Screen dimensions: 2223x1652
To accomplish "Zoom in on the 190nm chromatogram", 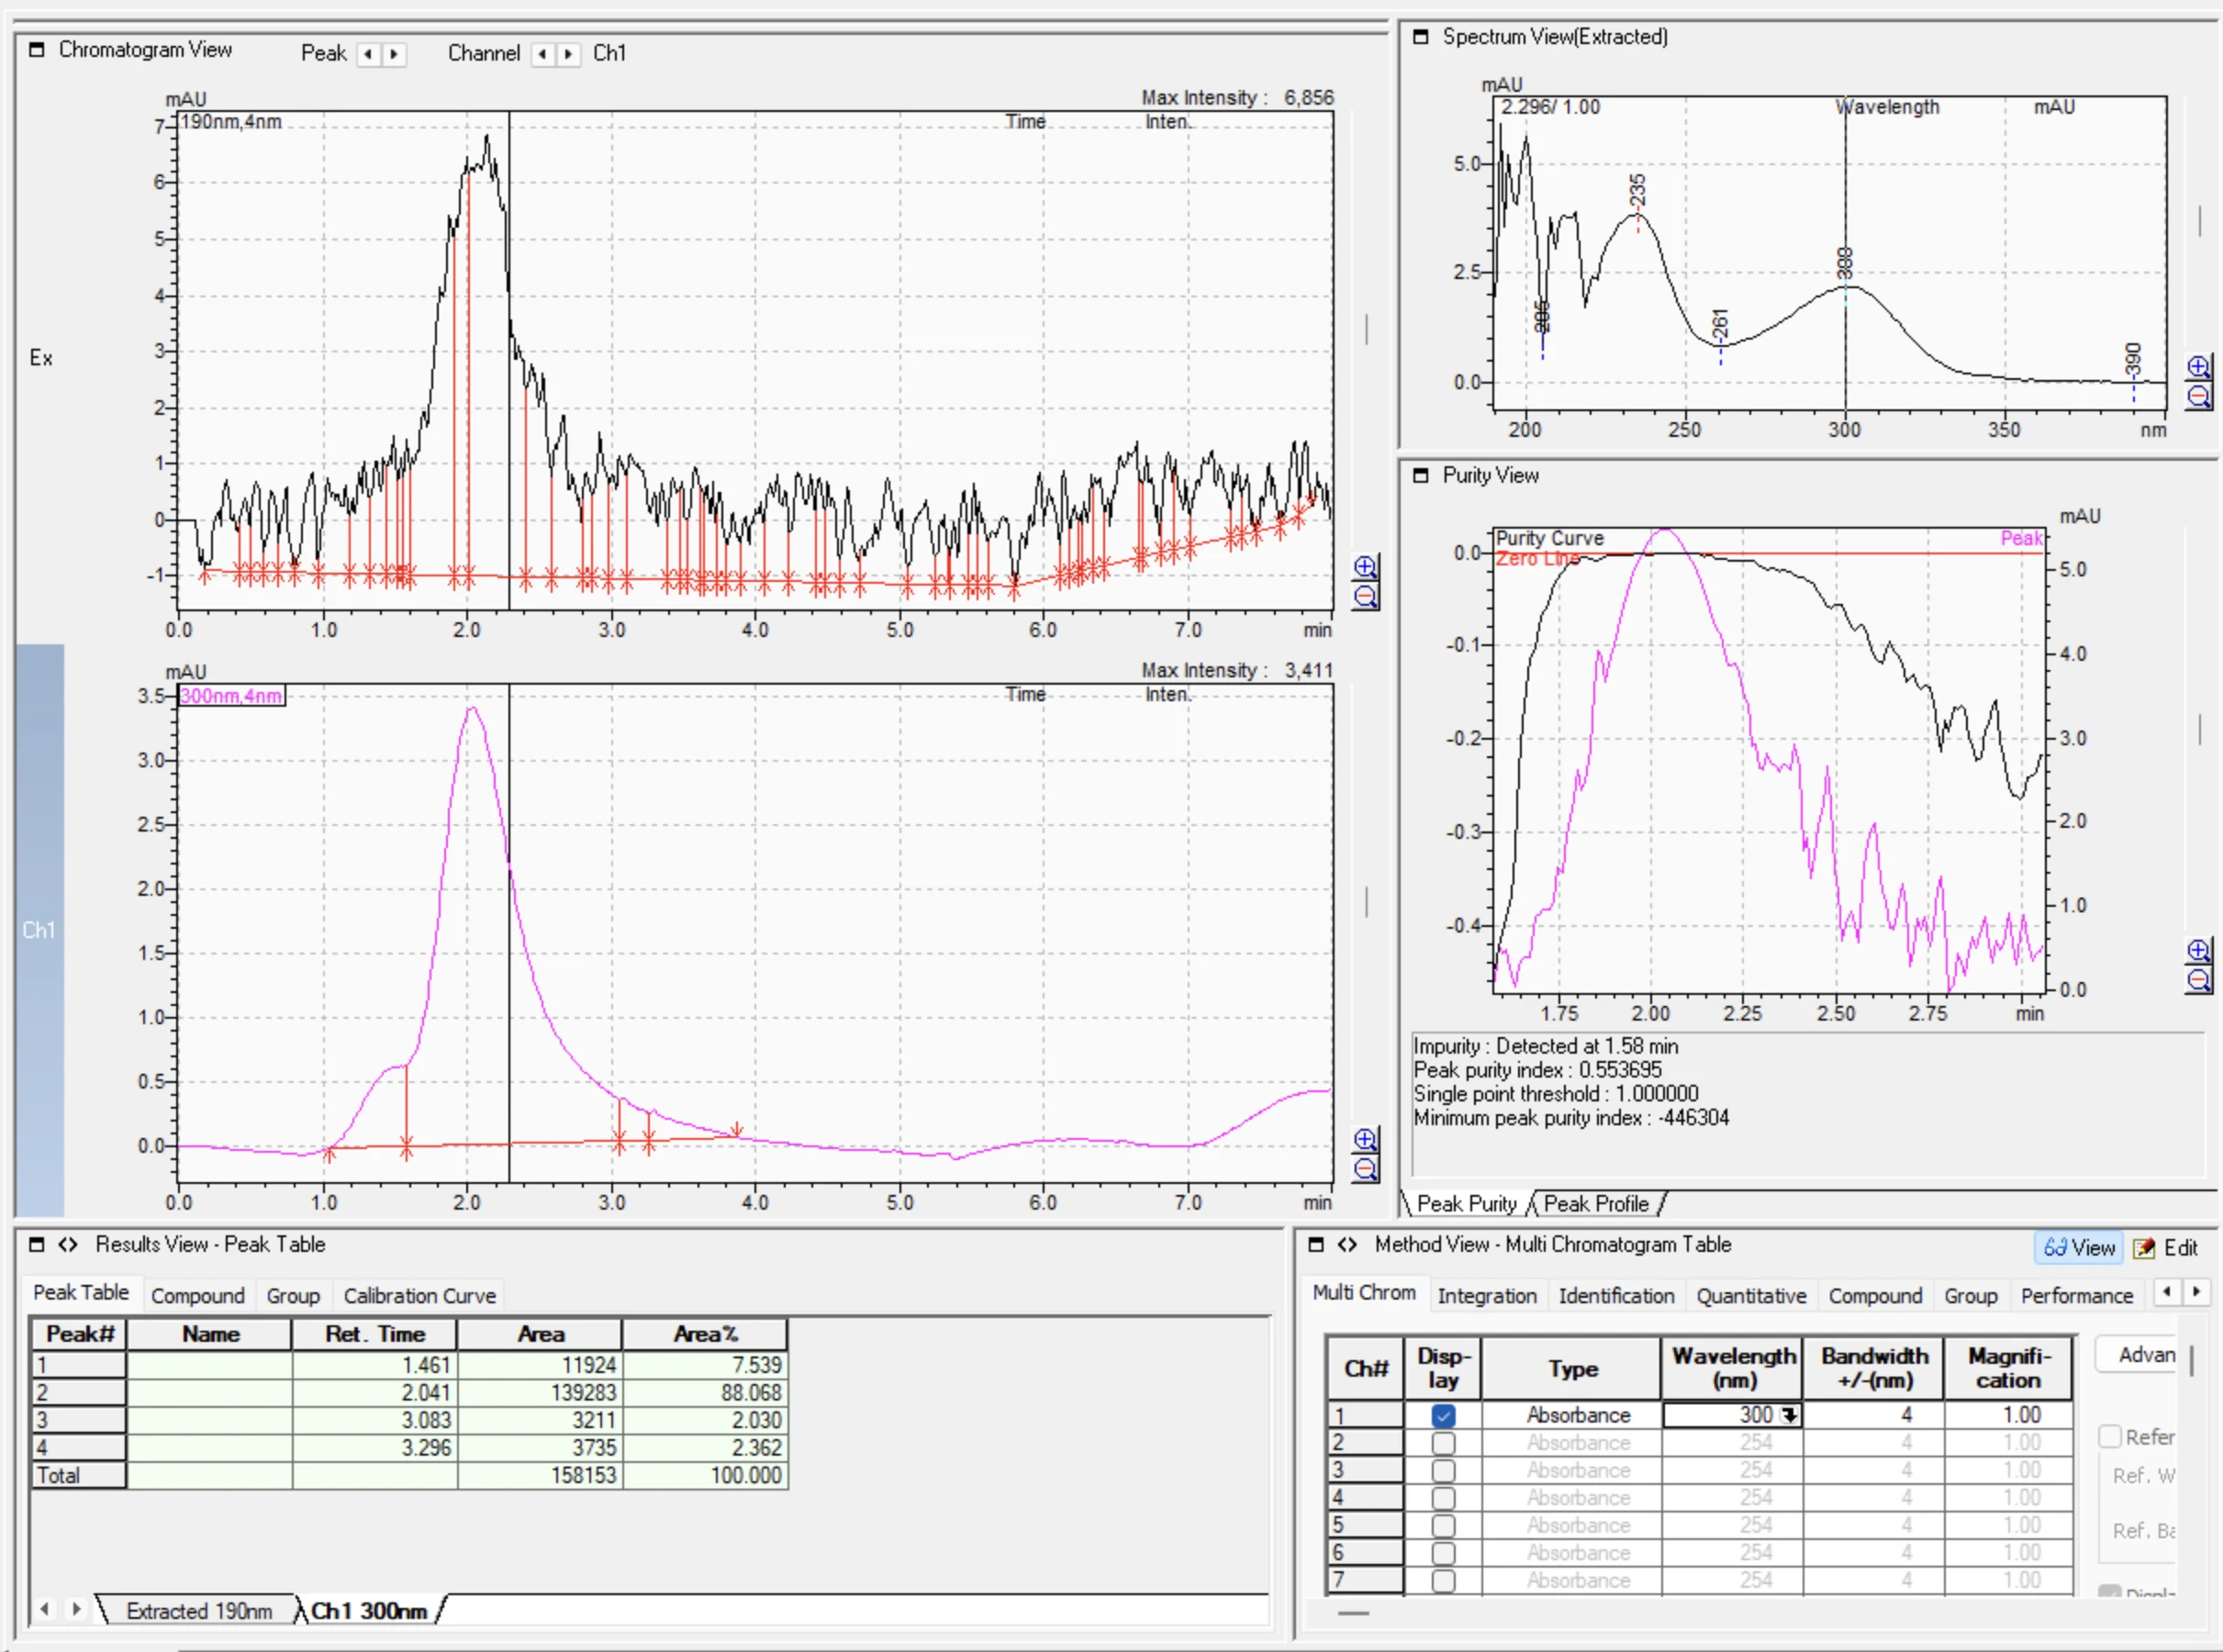I will click(x=1365, y=567).
